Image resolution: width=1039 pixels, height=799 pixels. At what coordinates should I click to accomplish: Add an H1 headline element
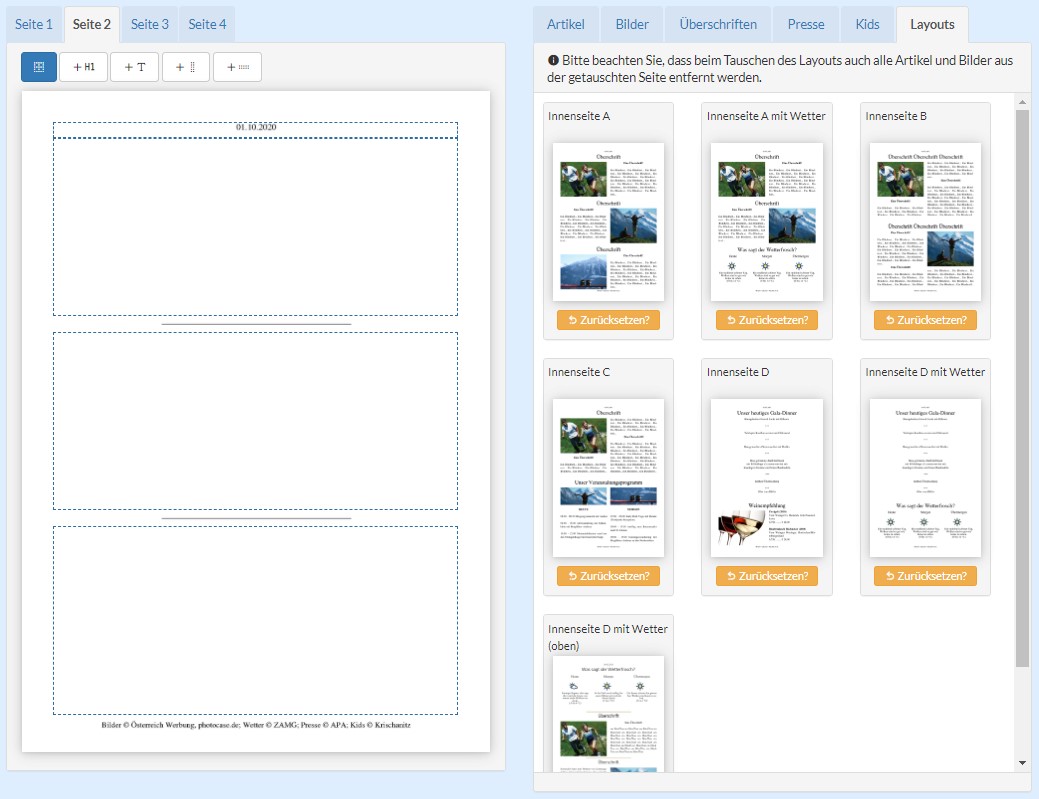[x=84, y=67]
